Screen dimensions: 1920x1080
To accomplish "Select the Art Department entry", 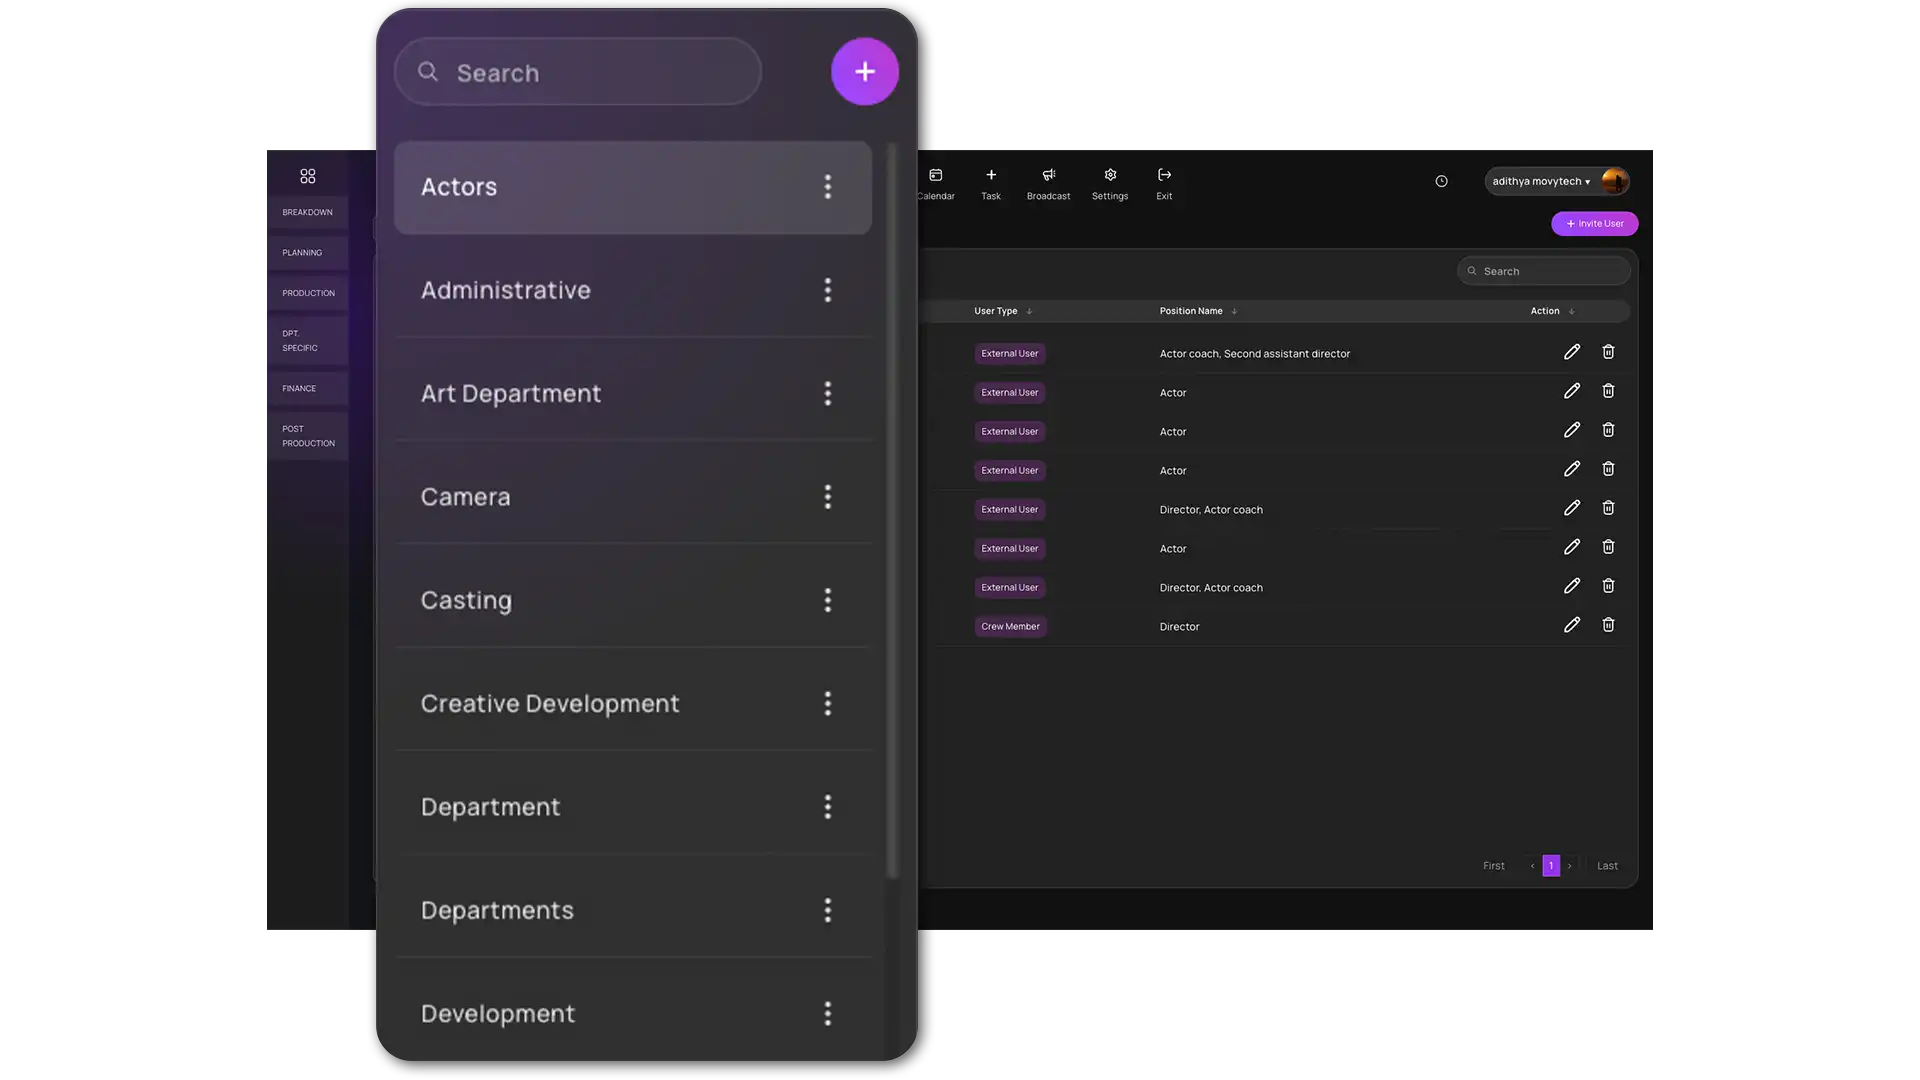I will tap(633, 394).
